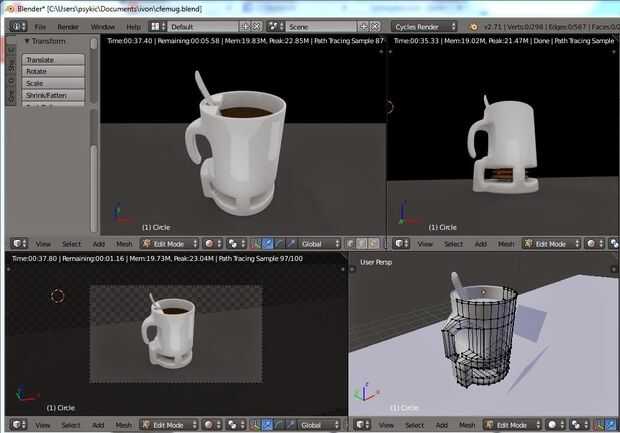Click the Translate button
The height and width of the screenshot is (433, 620).
[53, 60]
